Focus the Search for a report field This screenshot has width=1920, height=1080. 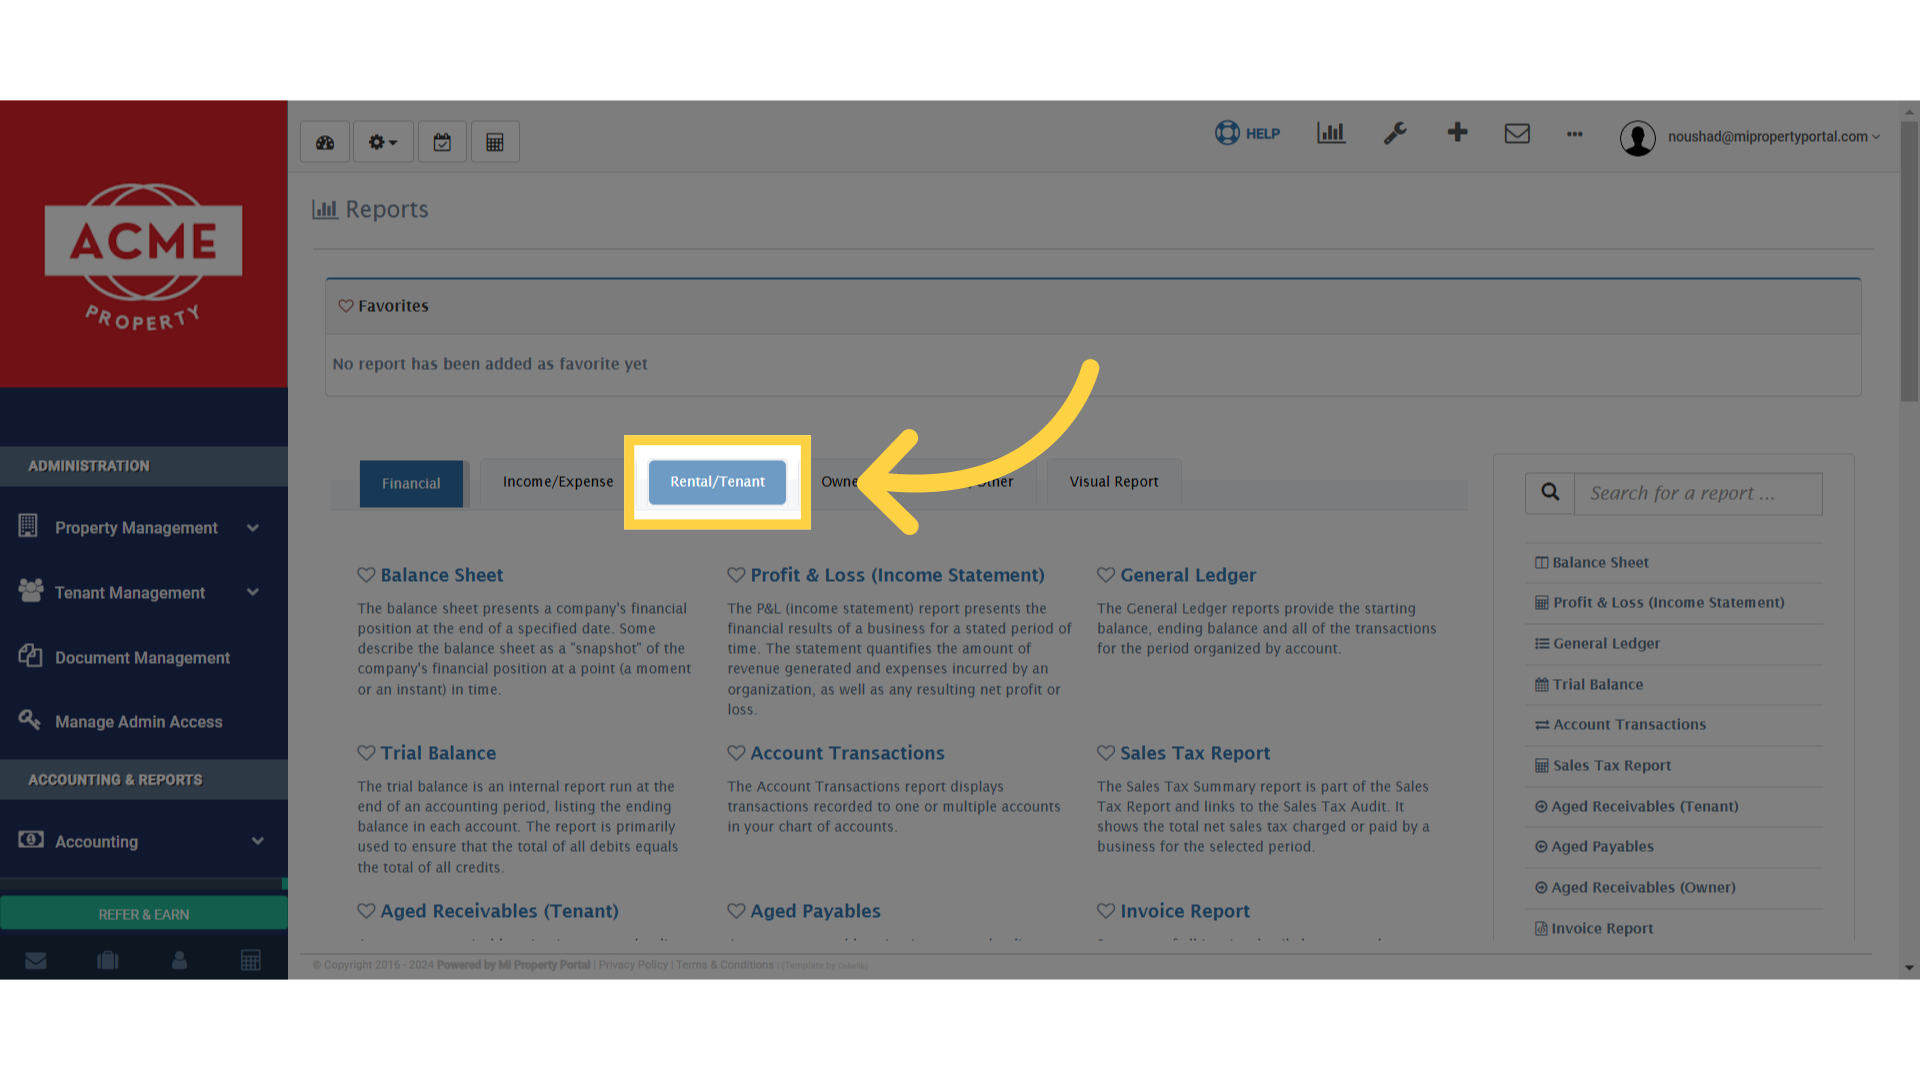pos(1698,493)
